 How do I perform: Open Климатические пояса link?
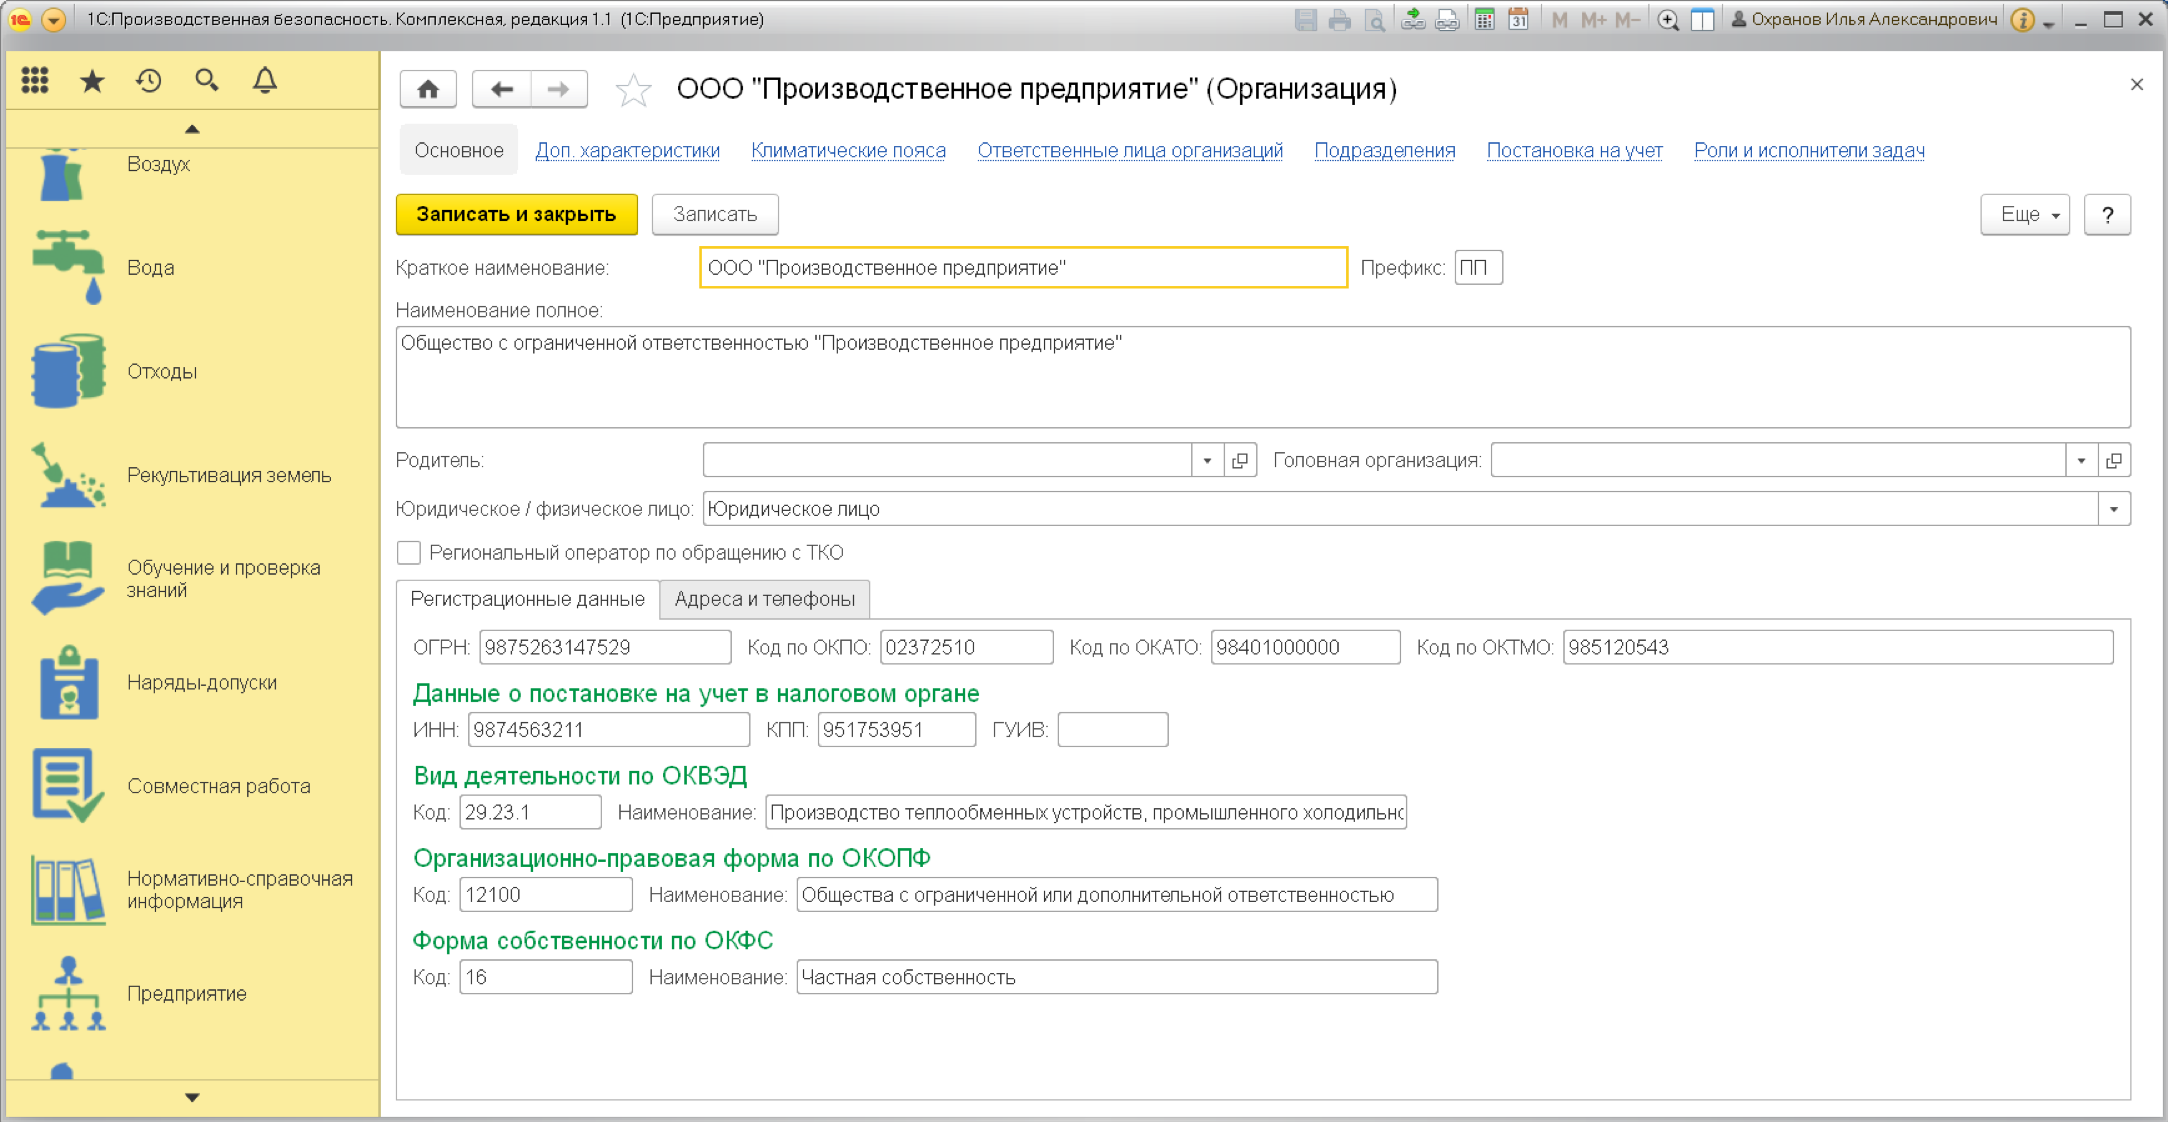coord(848,150)
